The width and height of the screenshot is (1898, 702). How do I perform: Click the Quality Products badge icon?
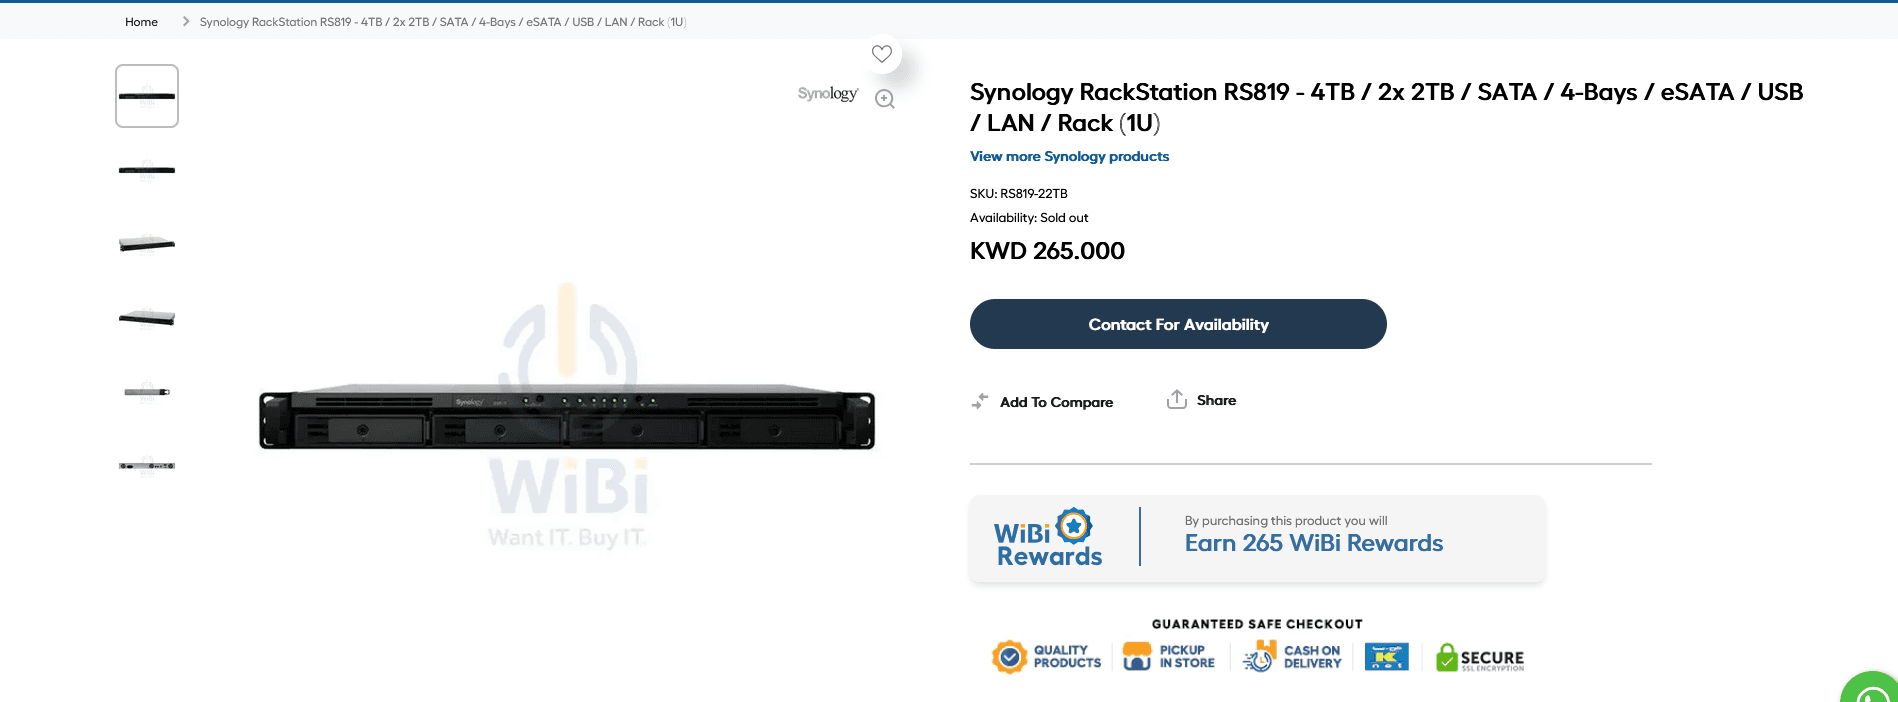point(1010,657)
